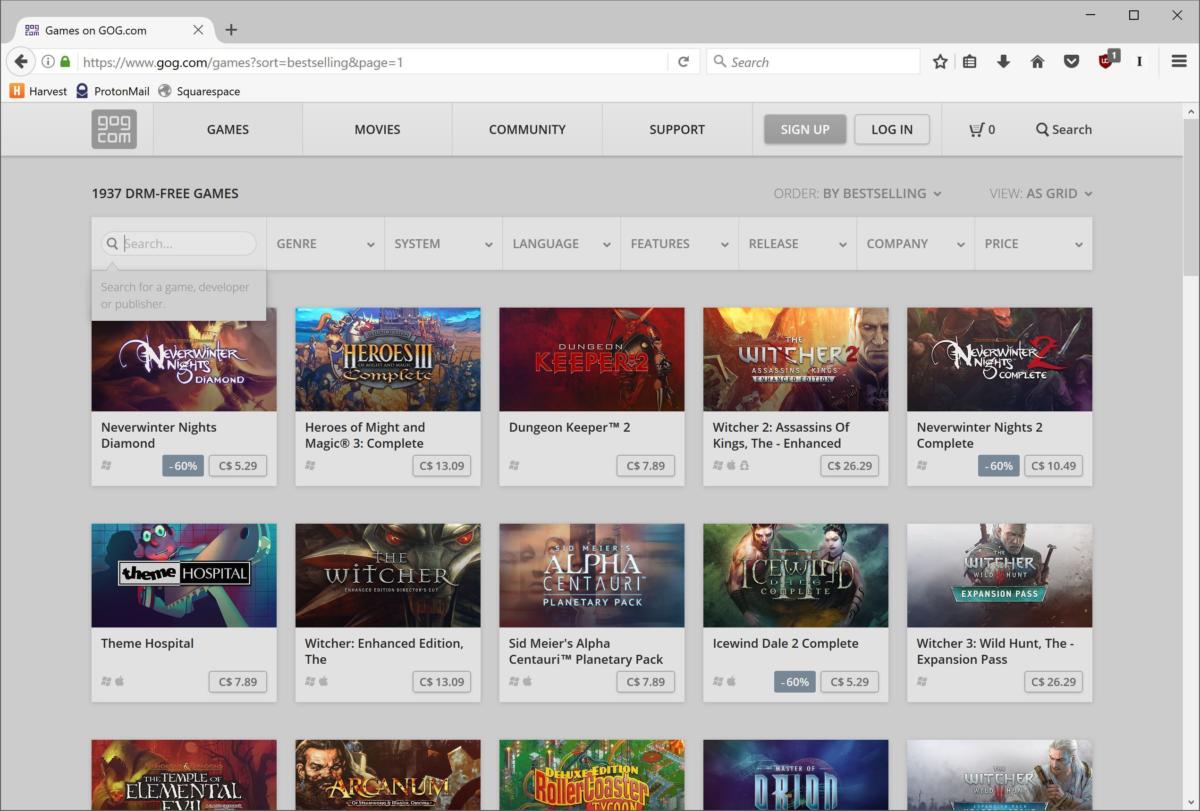The width and height of the screenshot is (1200, 811).
Task: Open the MOVIES menu
Action: click(377, 130)
